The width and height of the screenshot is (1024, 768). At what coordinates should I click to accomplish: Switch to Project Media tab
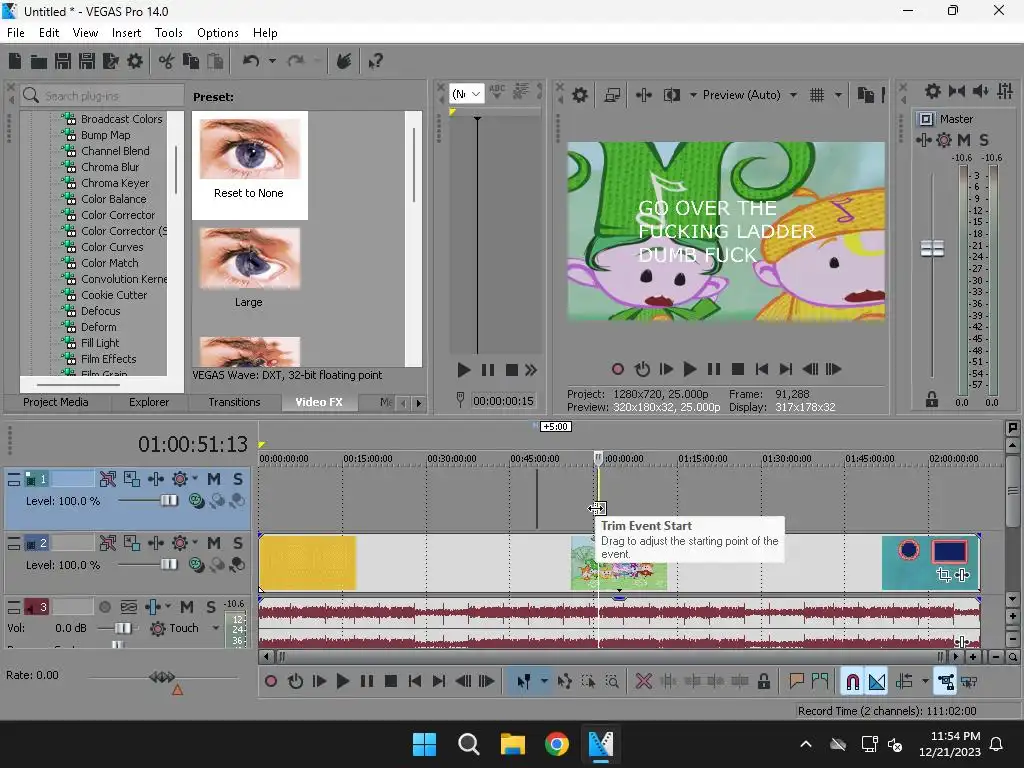(x=56, y=402)
